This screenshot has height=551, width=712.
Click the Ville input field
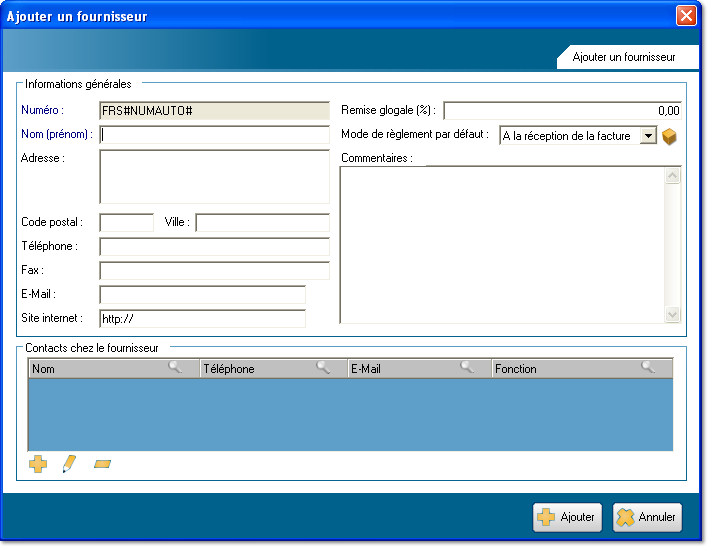(262, 223)
